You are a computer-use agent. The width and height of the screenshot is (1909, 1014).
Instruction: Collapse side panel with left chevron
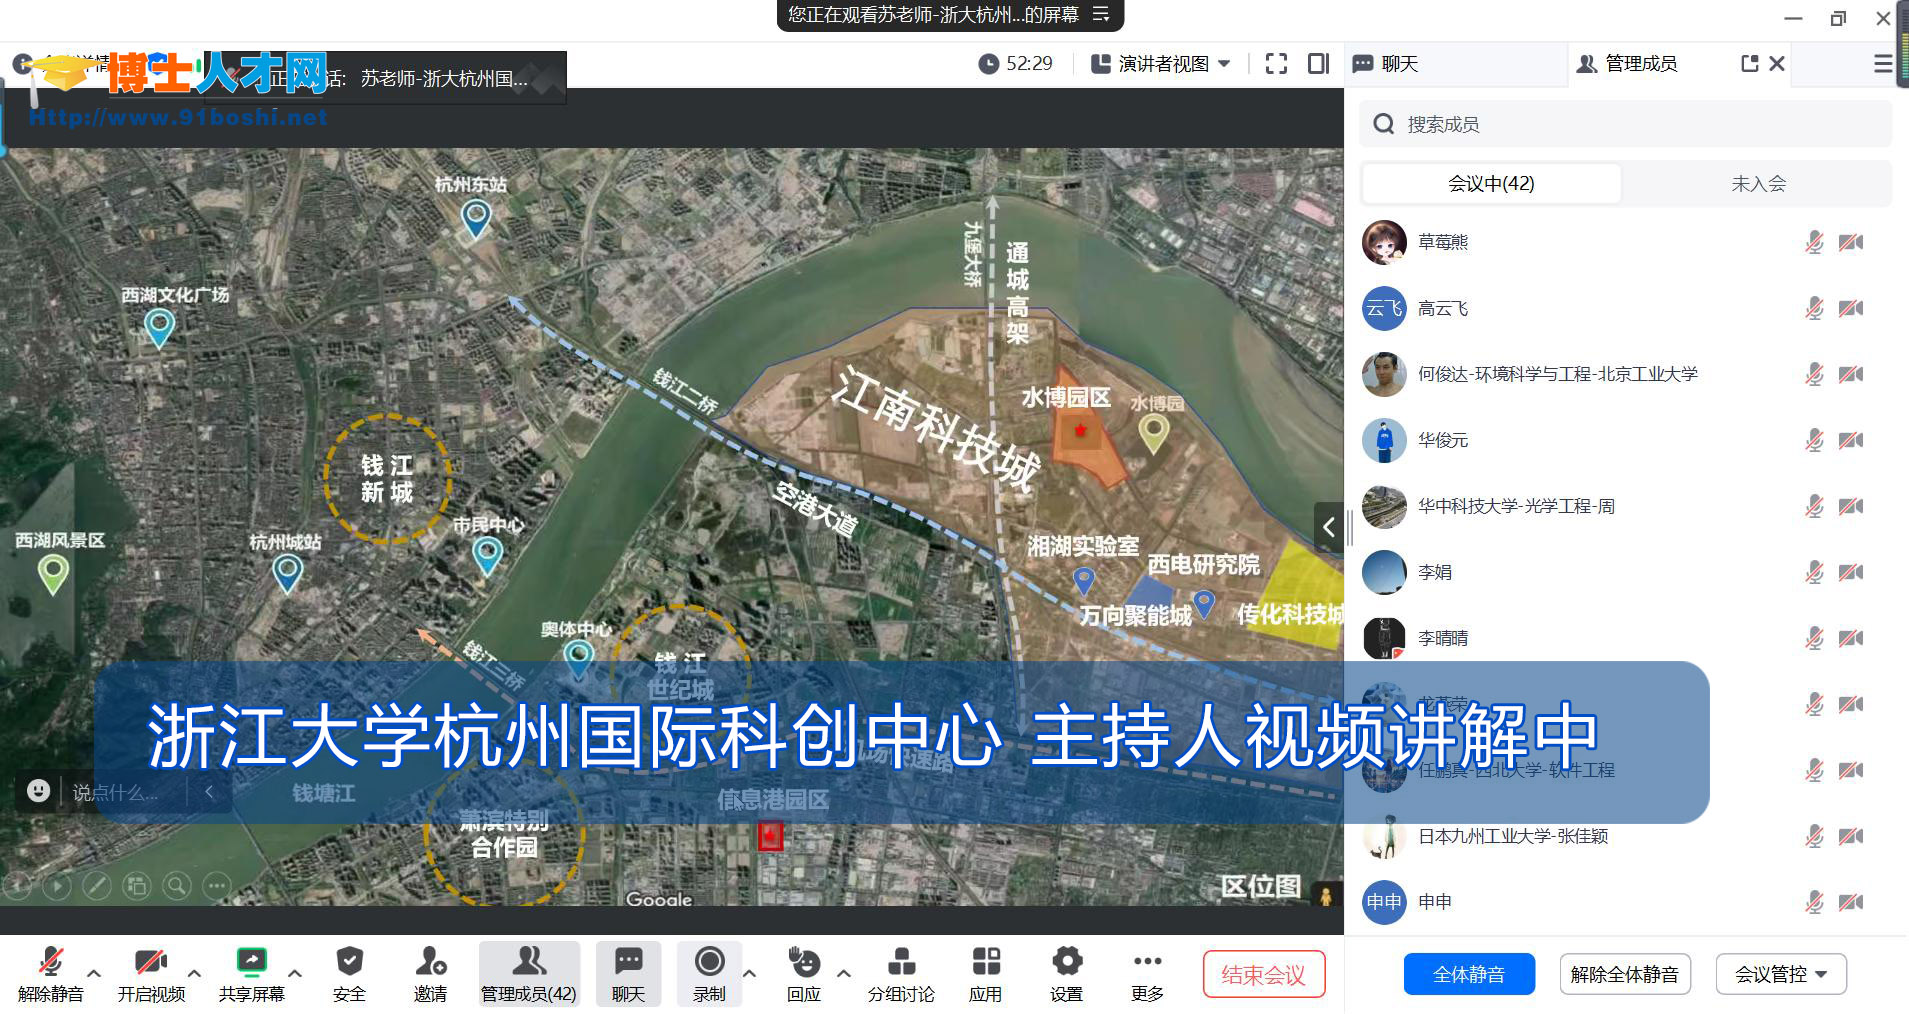(x=1329, y=526)
